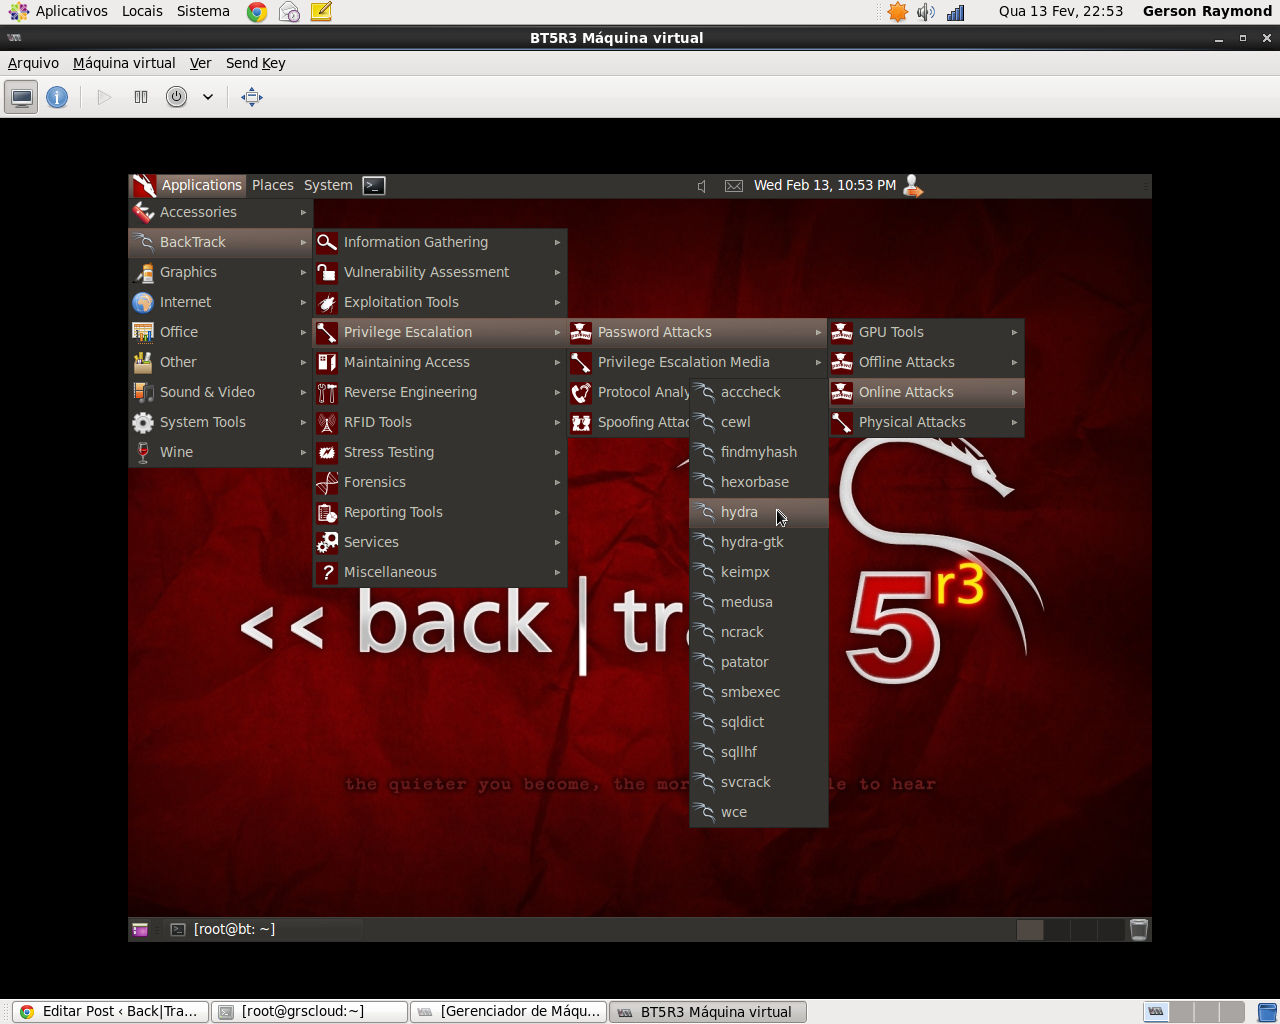Launch acccheck from the menu
The image size is (1280, 1024).
[x=759, y=392]
